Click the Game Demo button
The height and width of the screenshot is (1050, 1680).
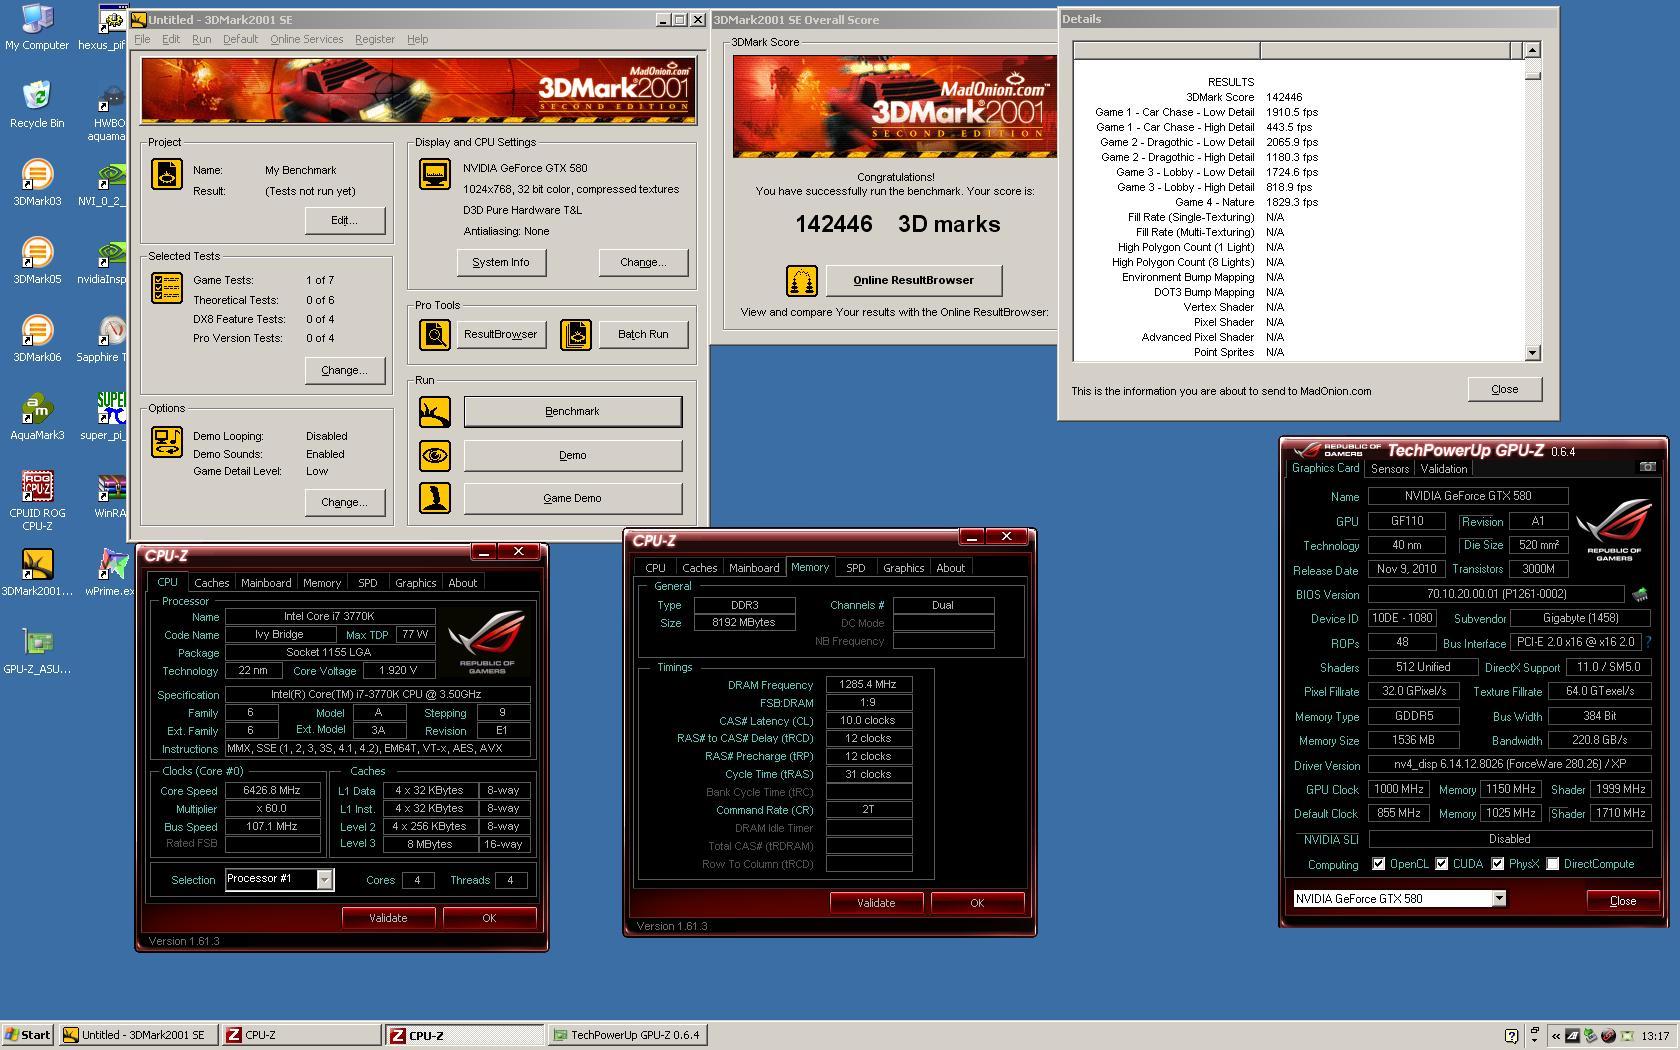click(572, 498)
